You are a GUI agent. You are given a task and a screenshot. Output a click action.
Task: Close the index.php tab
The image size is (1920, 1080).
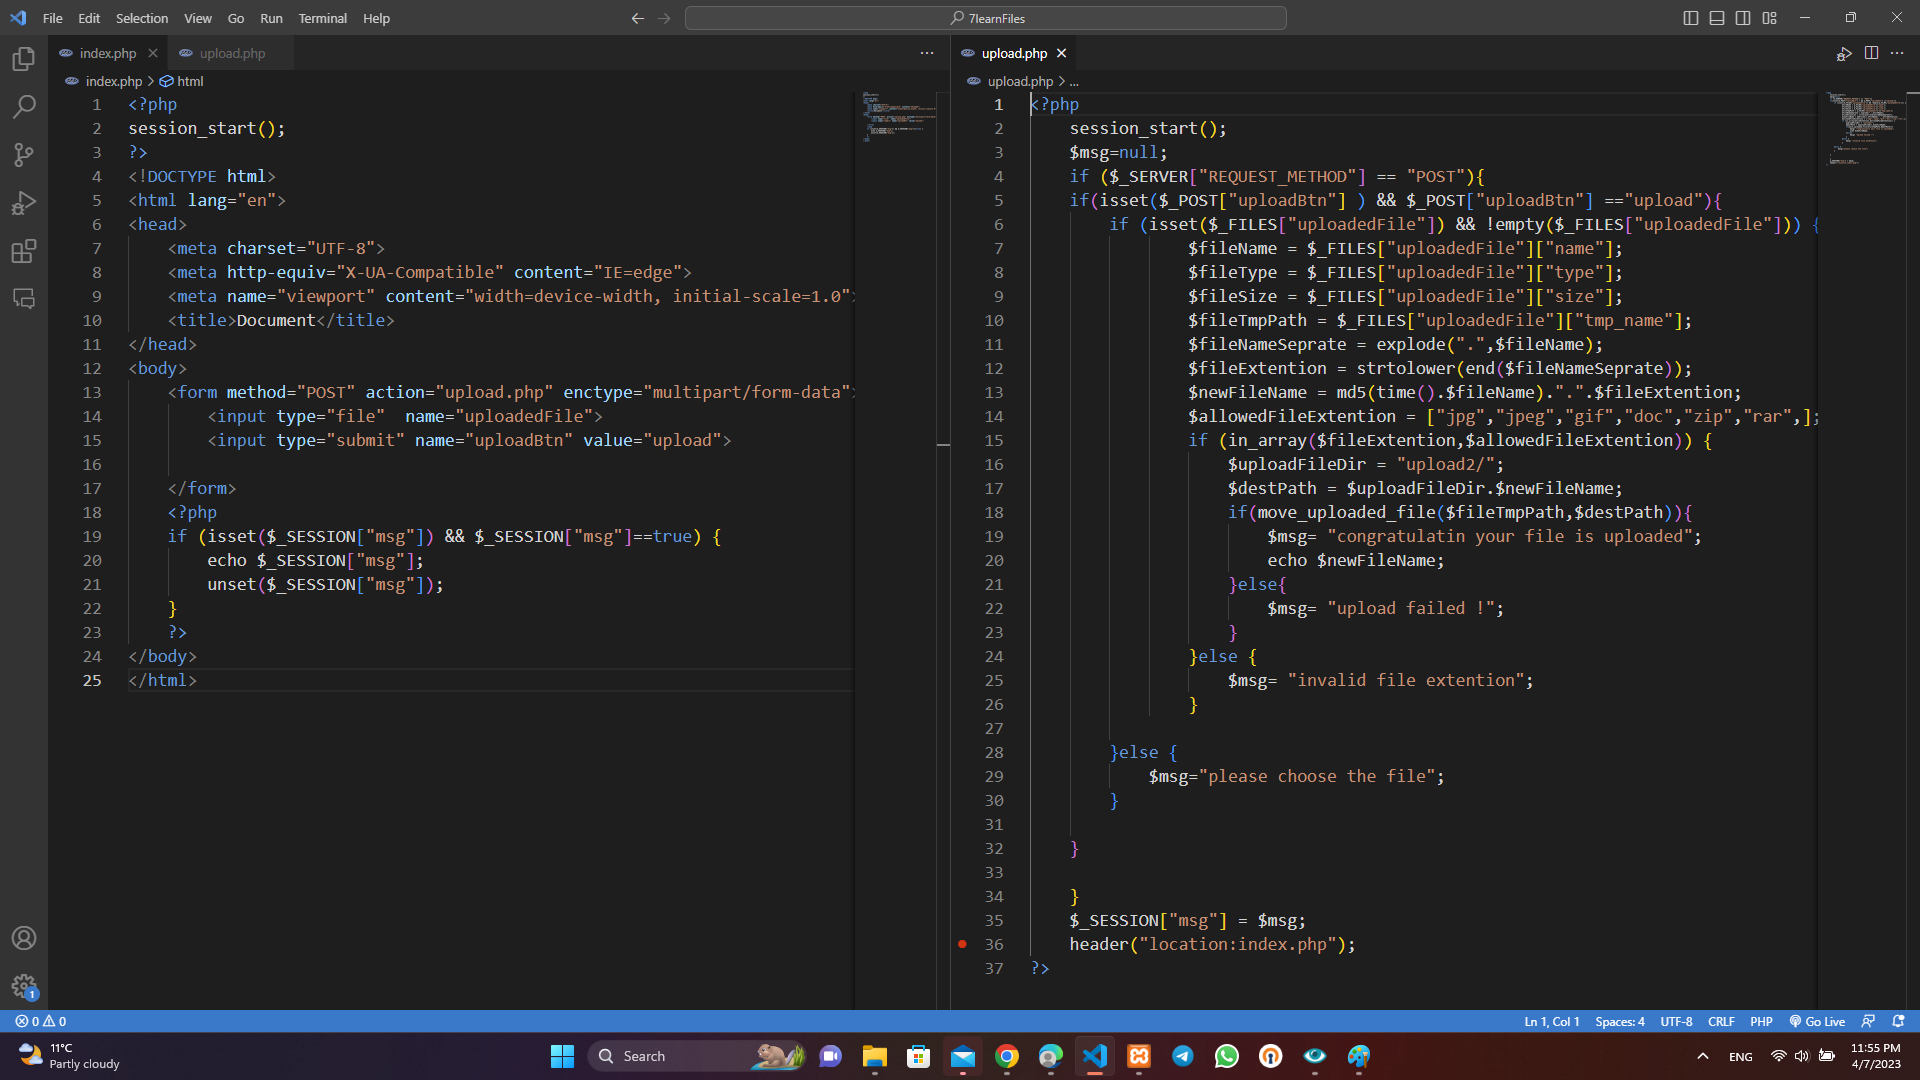153,53
